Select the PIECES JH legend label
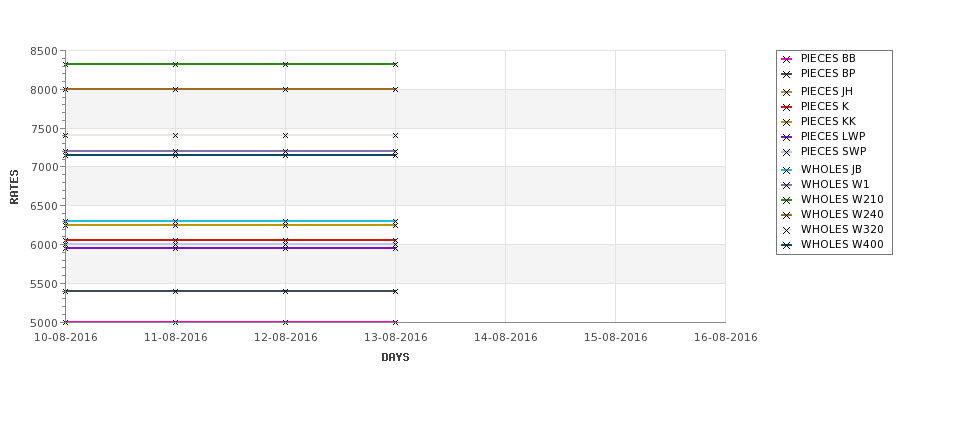The width and height of the screenshot is (975, 429). [826, 91]
